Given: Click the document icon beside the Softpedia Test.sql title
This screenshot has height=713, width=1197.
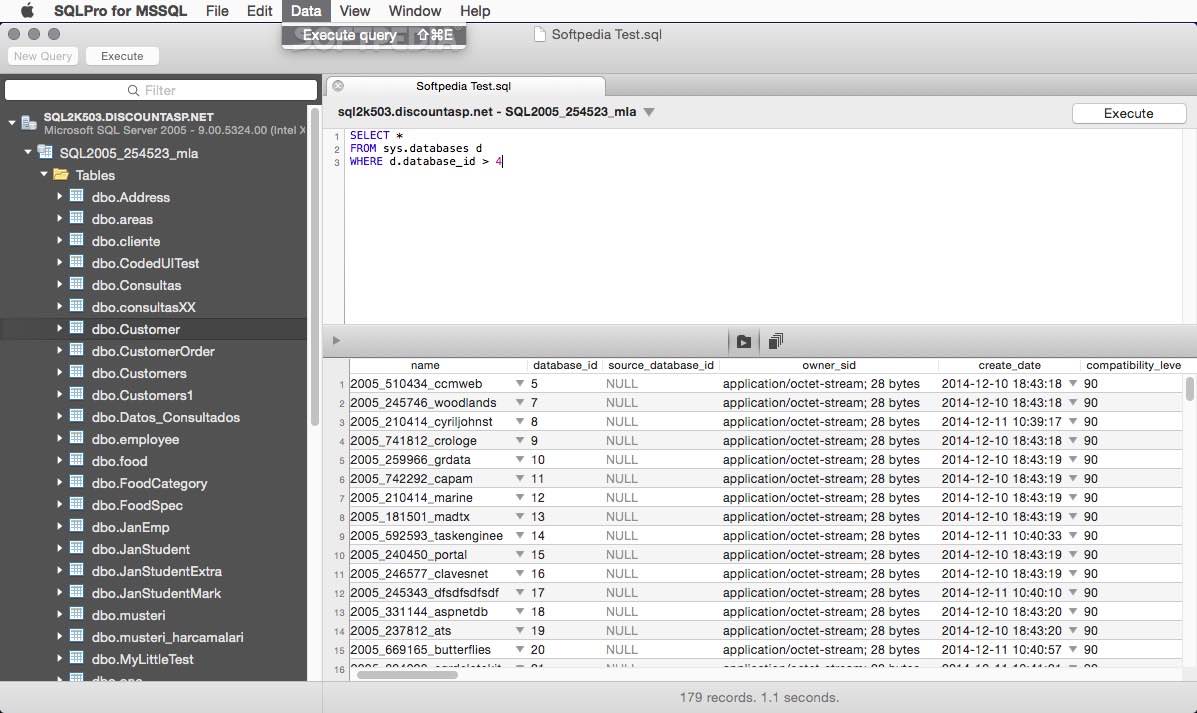Looking at the screenshot, I should click(540, 34).
